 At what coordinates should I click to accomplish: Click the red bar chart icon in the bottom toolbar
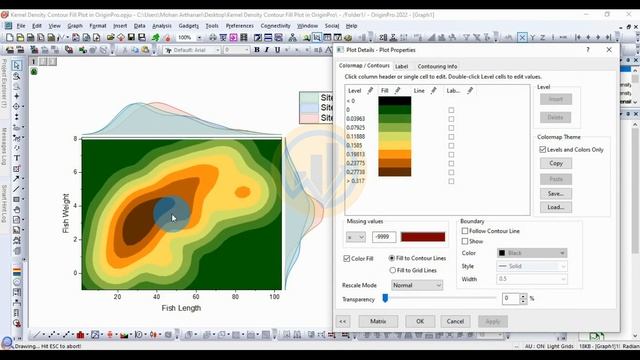(x=80, y=335)
